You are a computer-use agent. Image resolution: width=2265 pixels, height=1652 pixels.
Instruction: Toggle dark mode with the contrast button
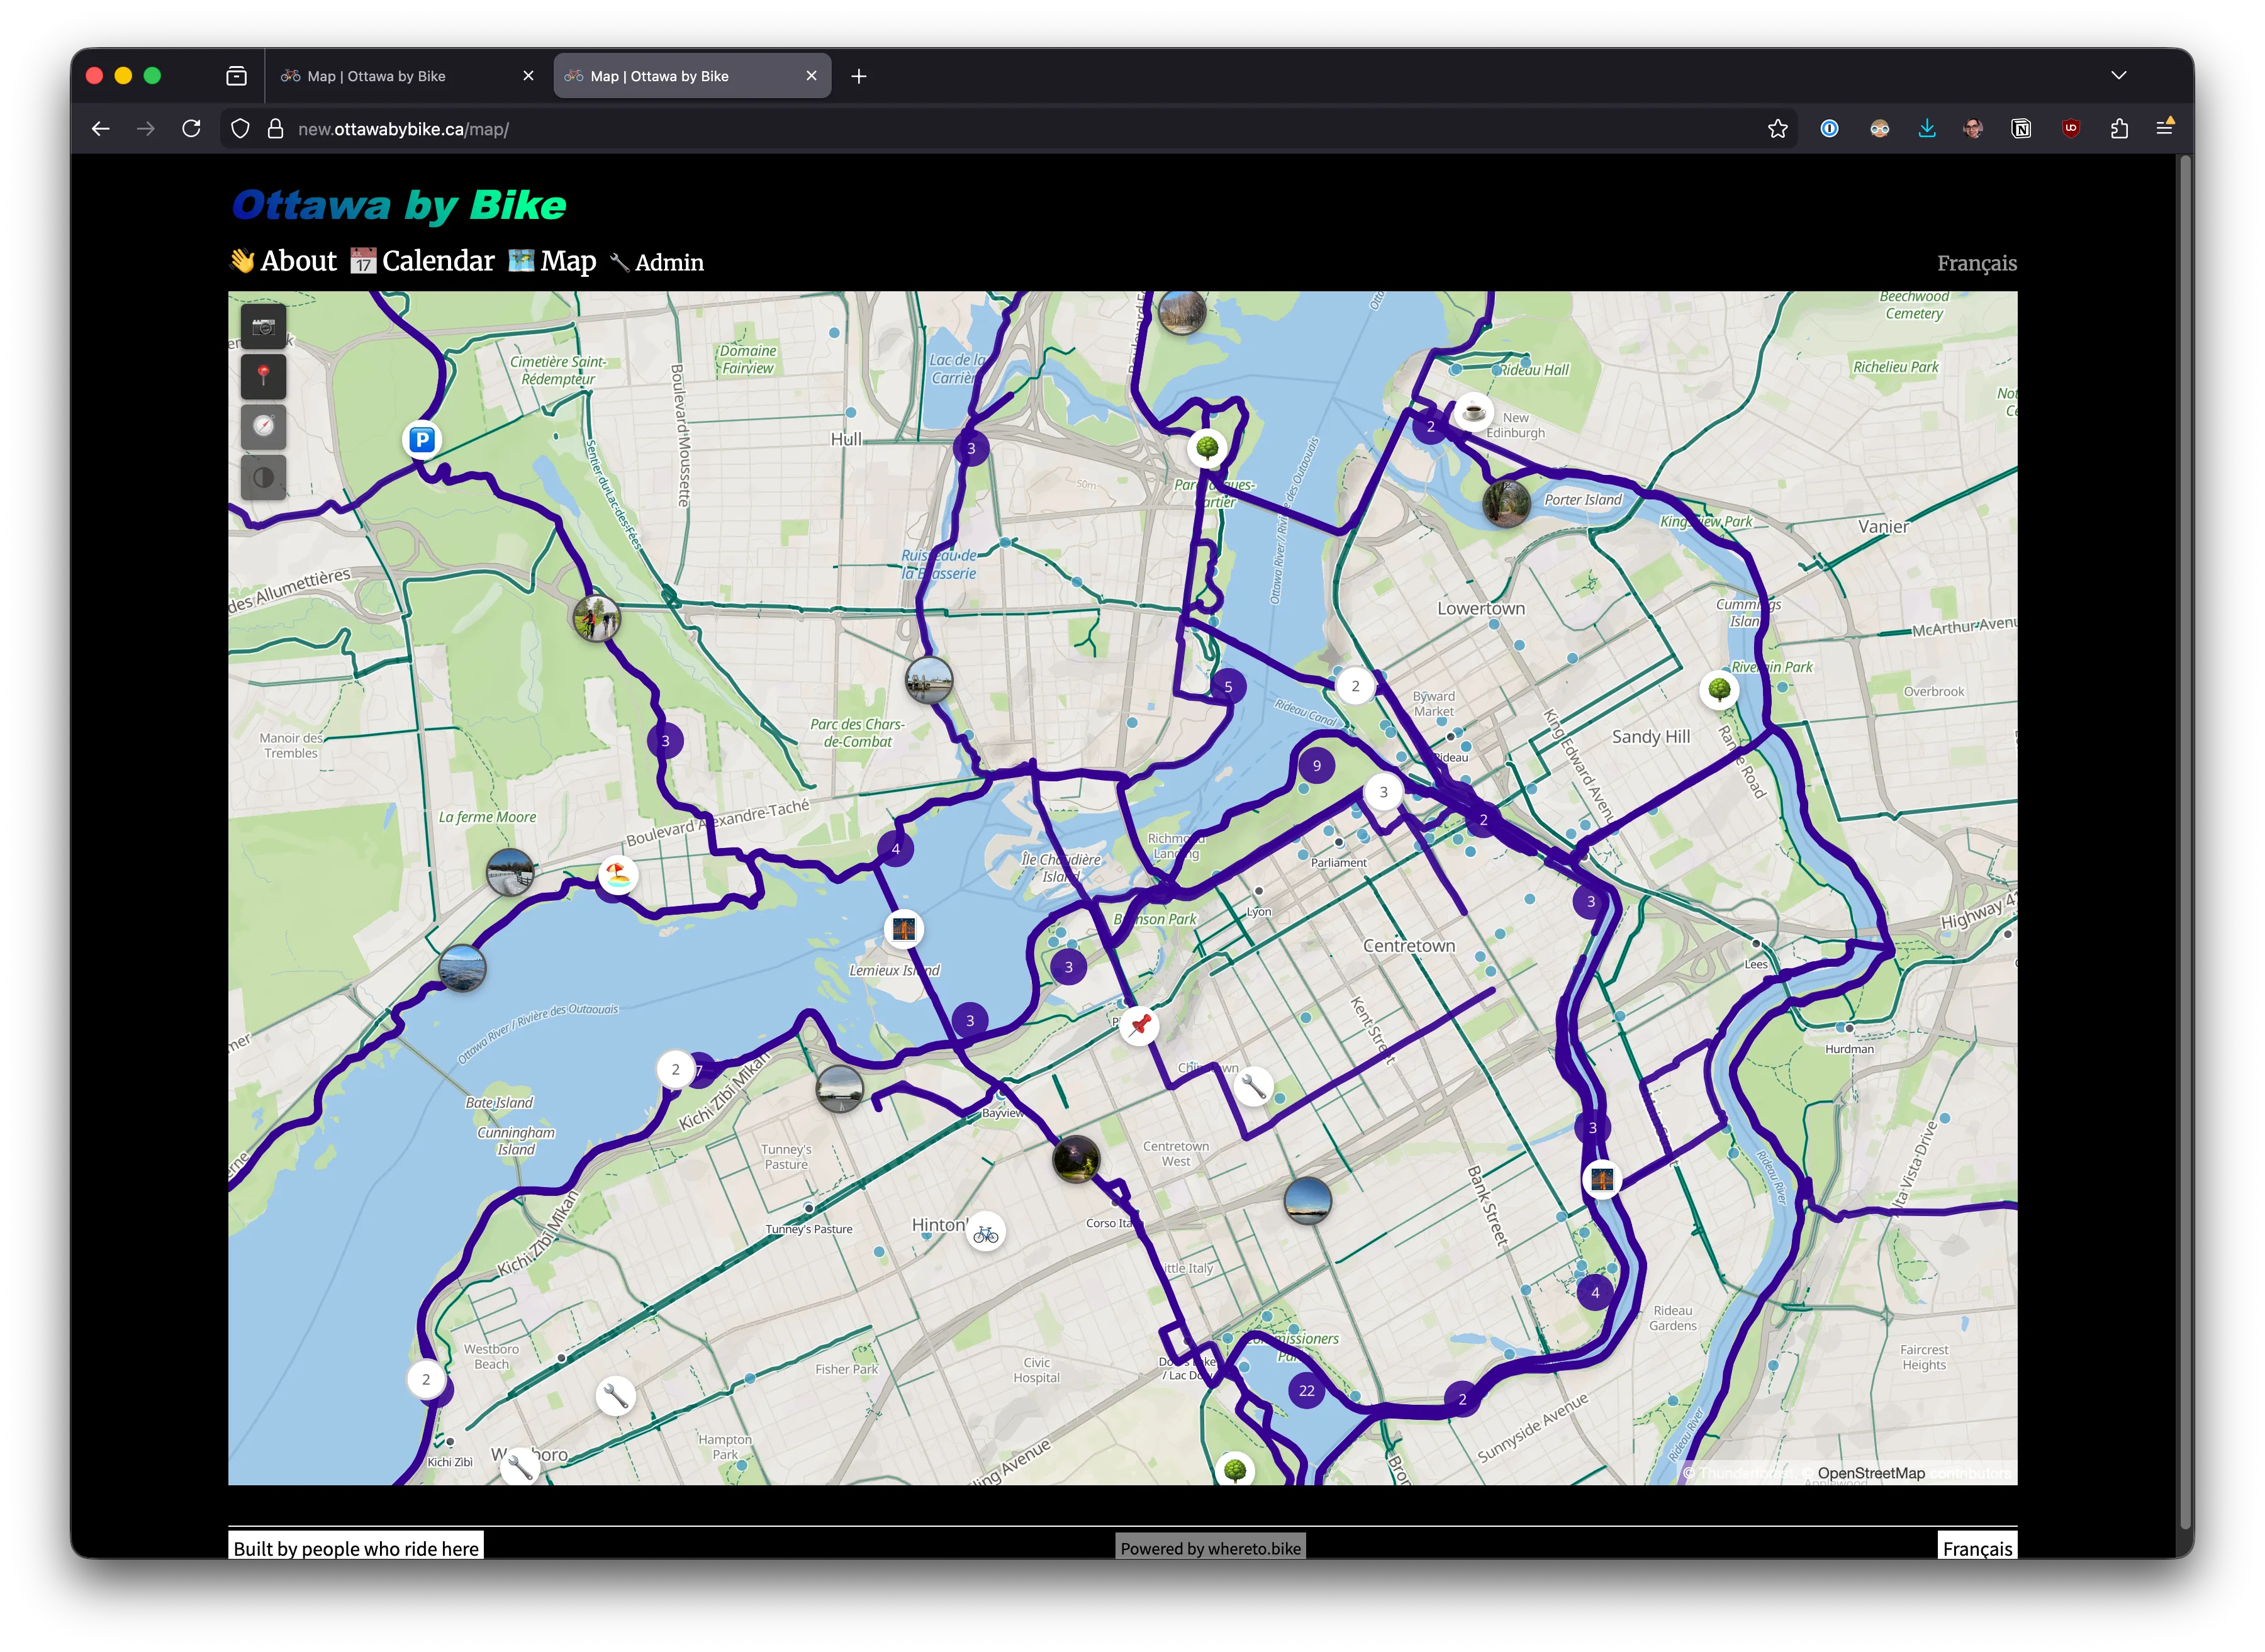tap(264, 477)
